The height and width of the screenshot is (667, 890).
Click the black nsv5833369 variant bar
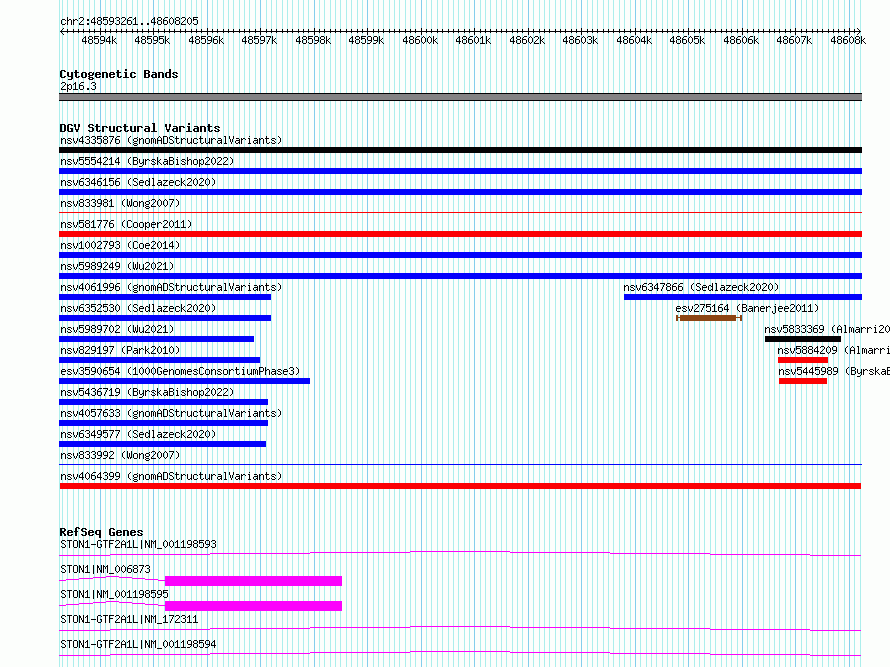click(803, 339)
